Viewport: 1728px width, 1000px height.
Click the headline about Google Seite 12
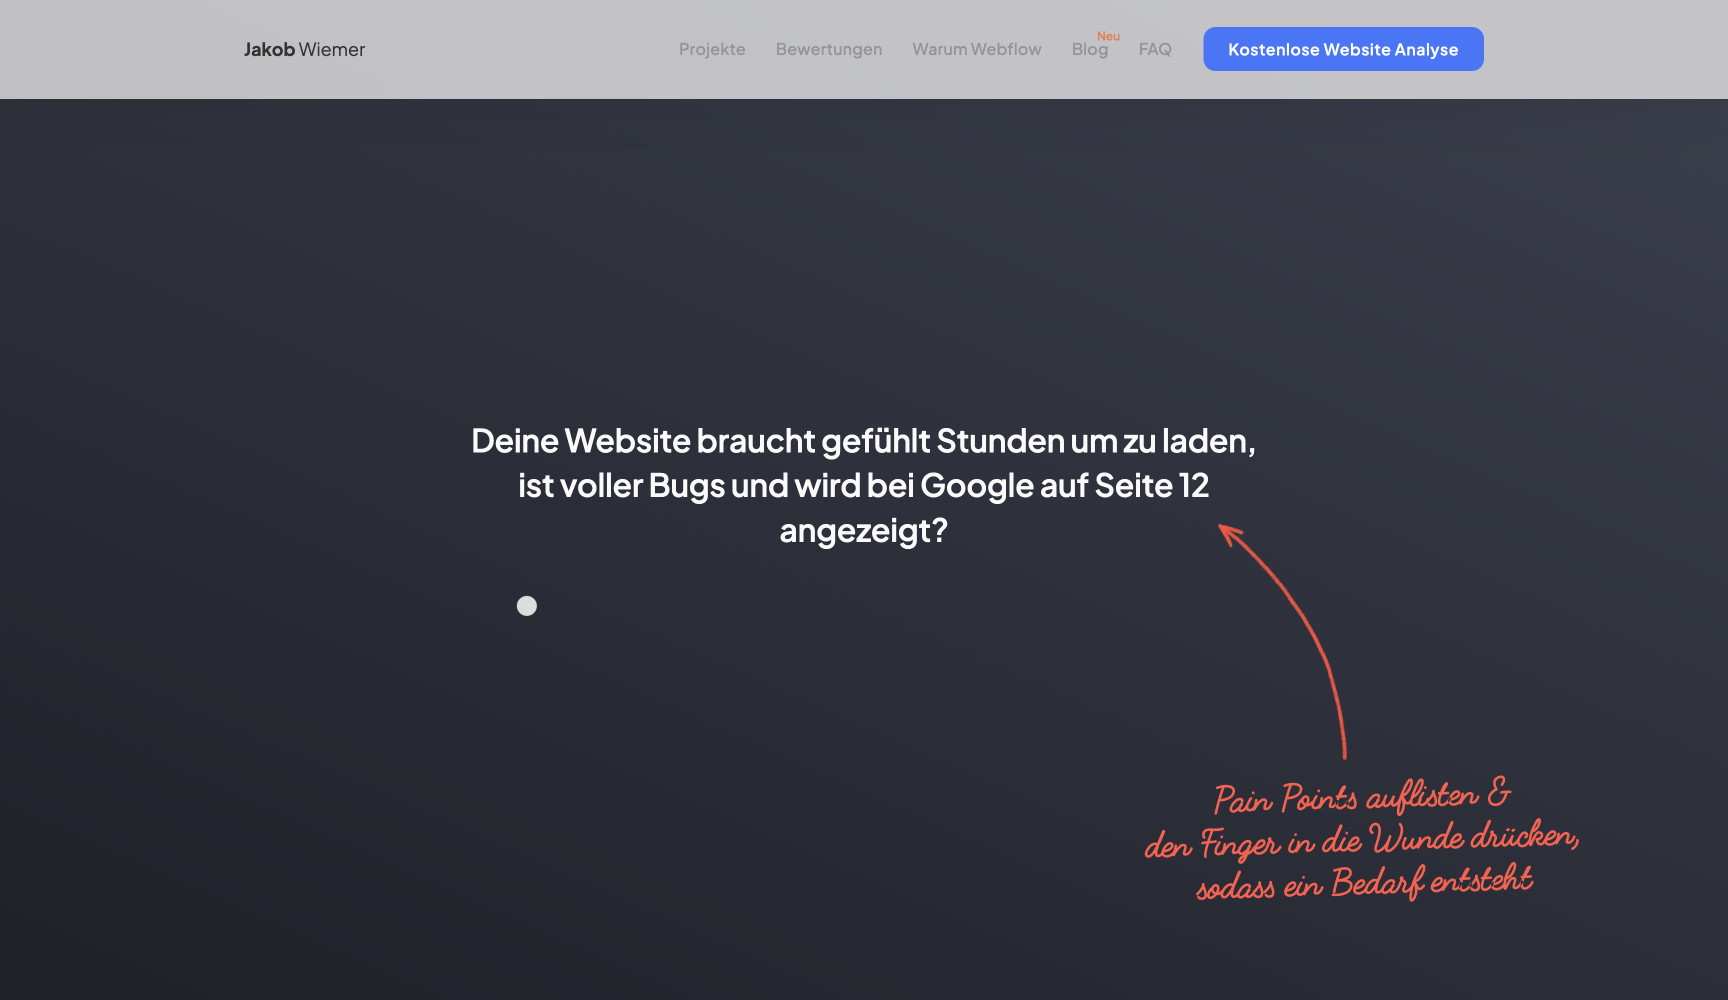tap(864, 485)
